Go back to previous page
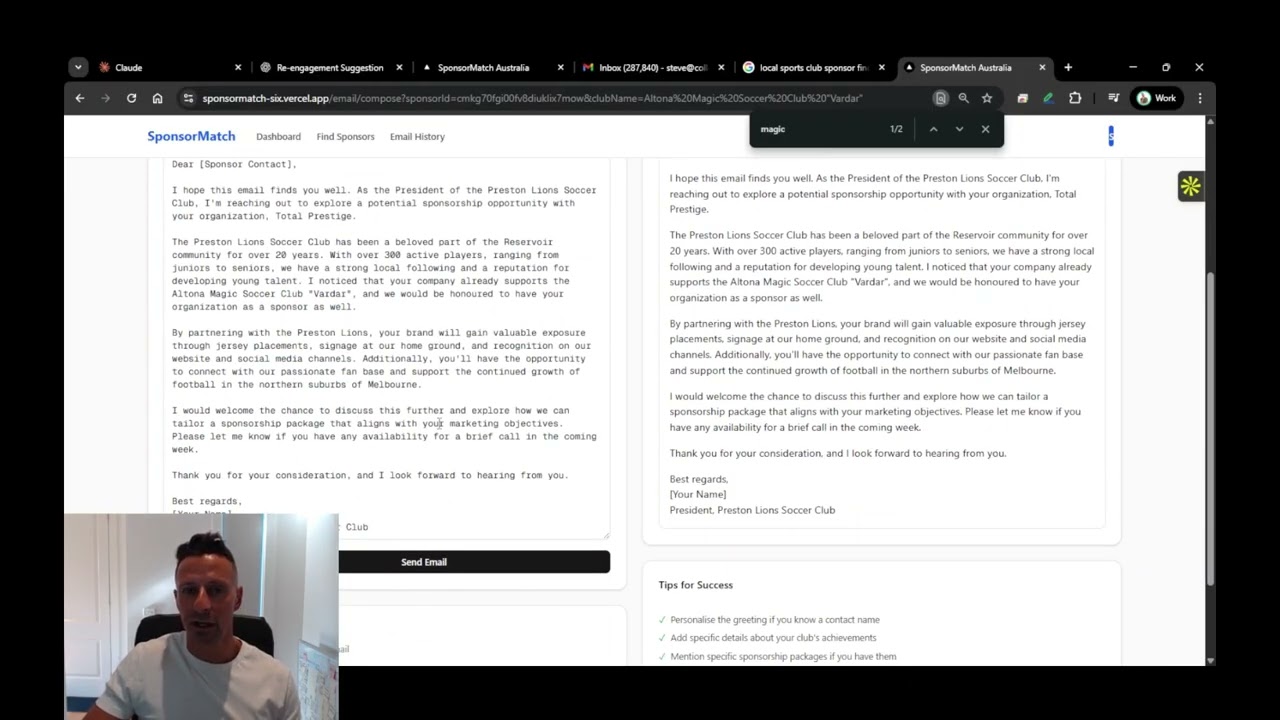Screen dimensions: 1280x720 click(x=80, y=98)
